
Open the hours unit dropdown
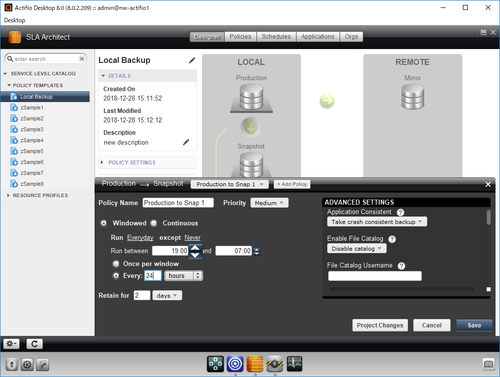[x=183, y=276]
